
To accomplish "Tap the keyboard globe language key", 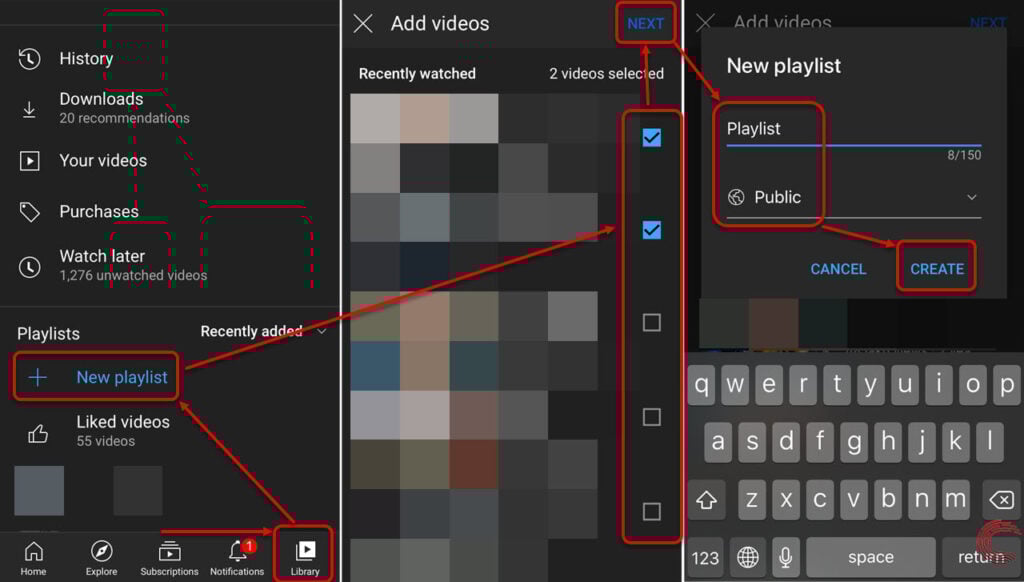I will pyautogui.click(x=748, y=558).
